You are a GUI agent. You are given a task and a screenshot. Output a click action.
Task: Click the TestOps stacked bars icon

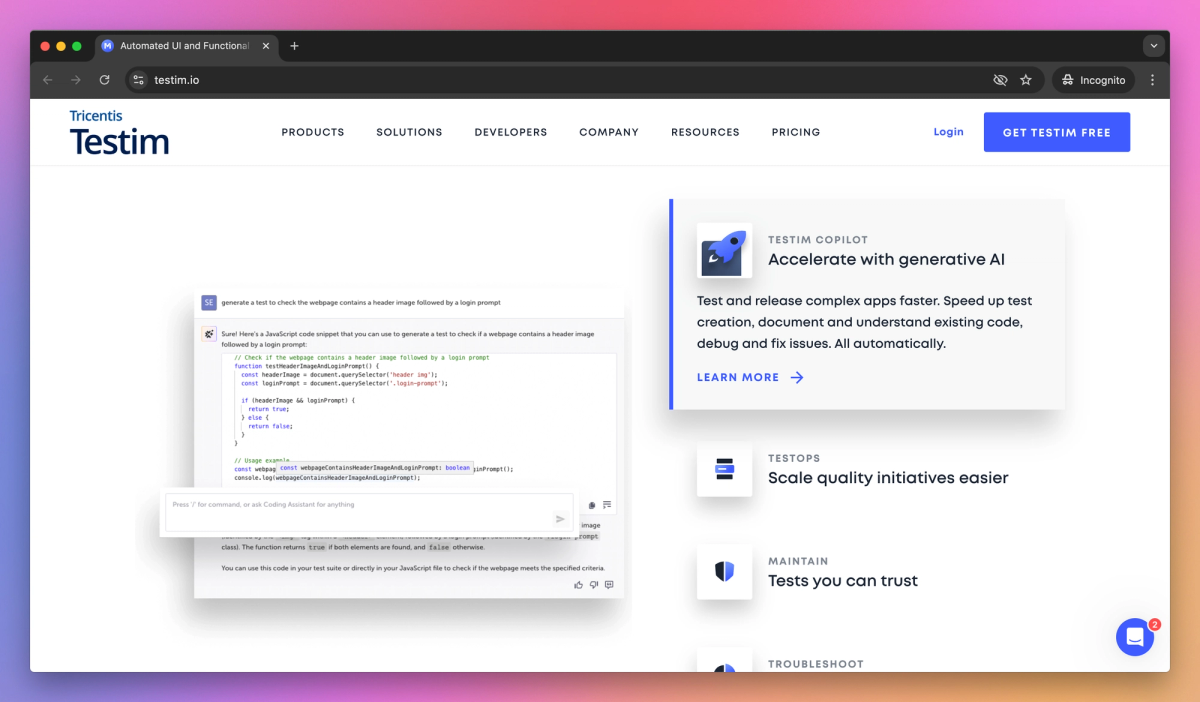[724, 469]
